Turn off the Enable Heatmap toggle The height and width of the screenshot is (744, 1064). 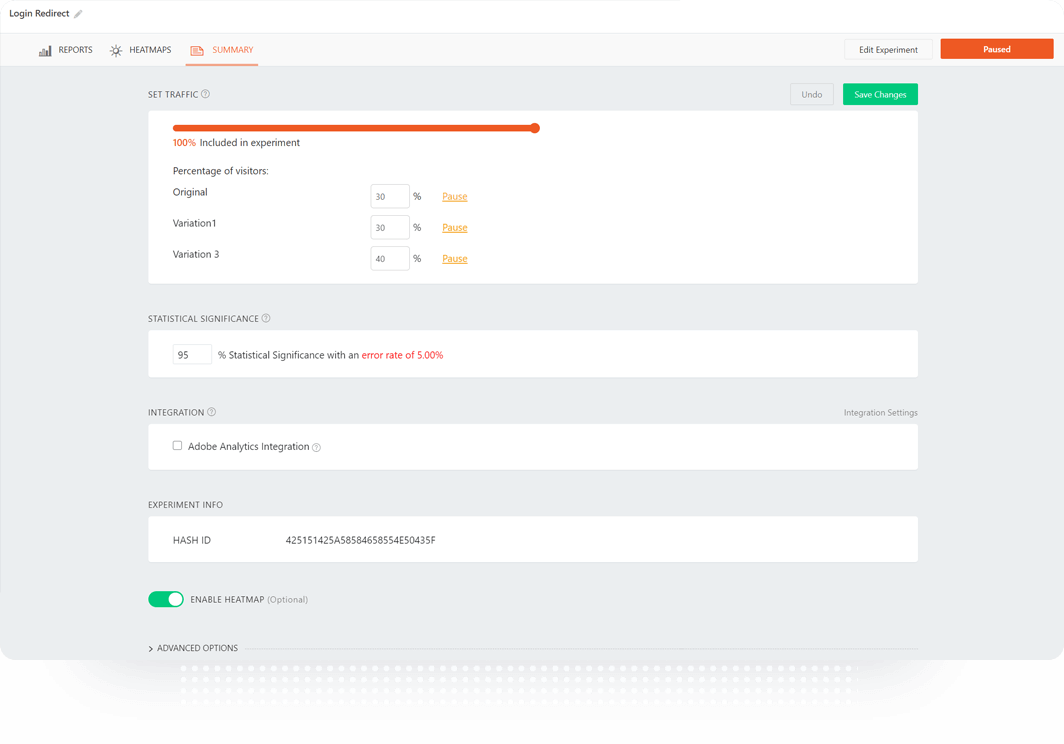click(x=166, y=599)
